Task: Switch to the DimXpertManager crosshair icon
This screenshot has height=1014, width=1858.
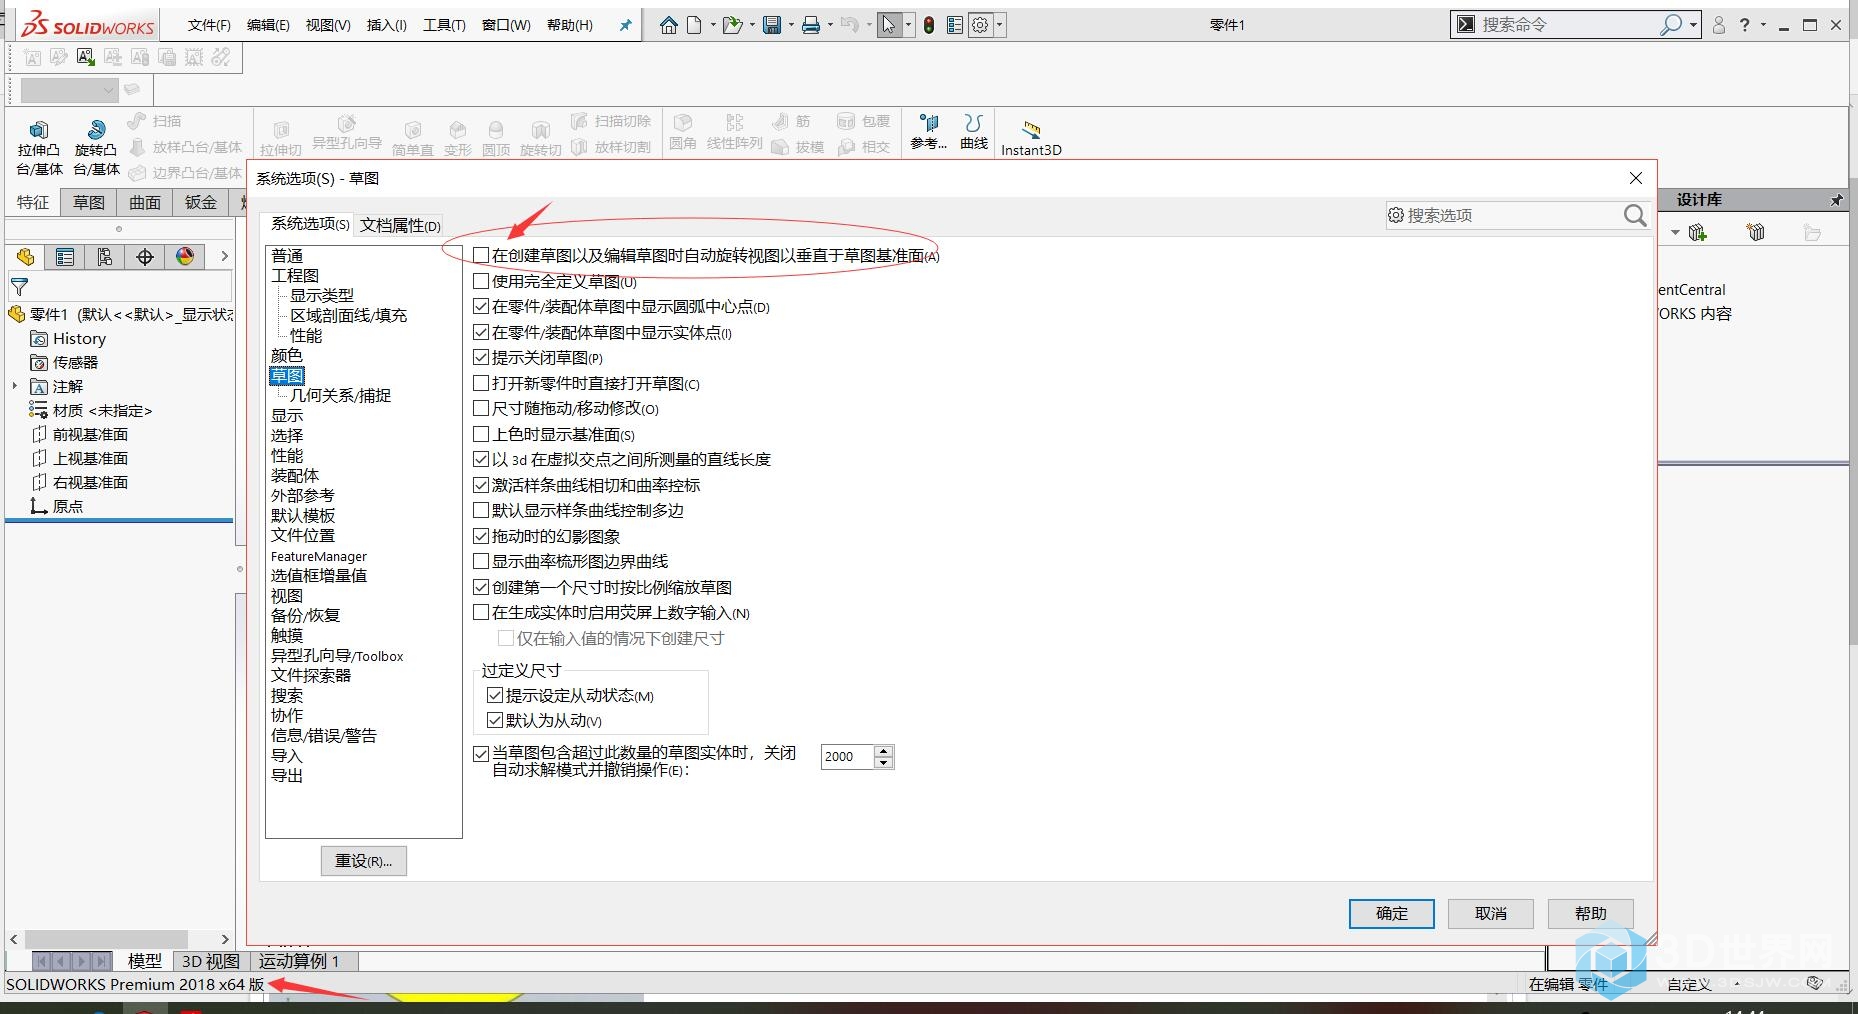Action: coord(145,257)
